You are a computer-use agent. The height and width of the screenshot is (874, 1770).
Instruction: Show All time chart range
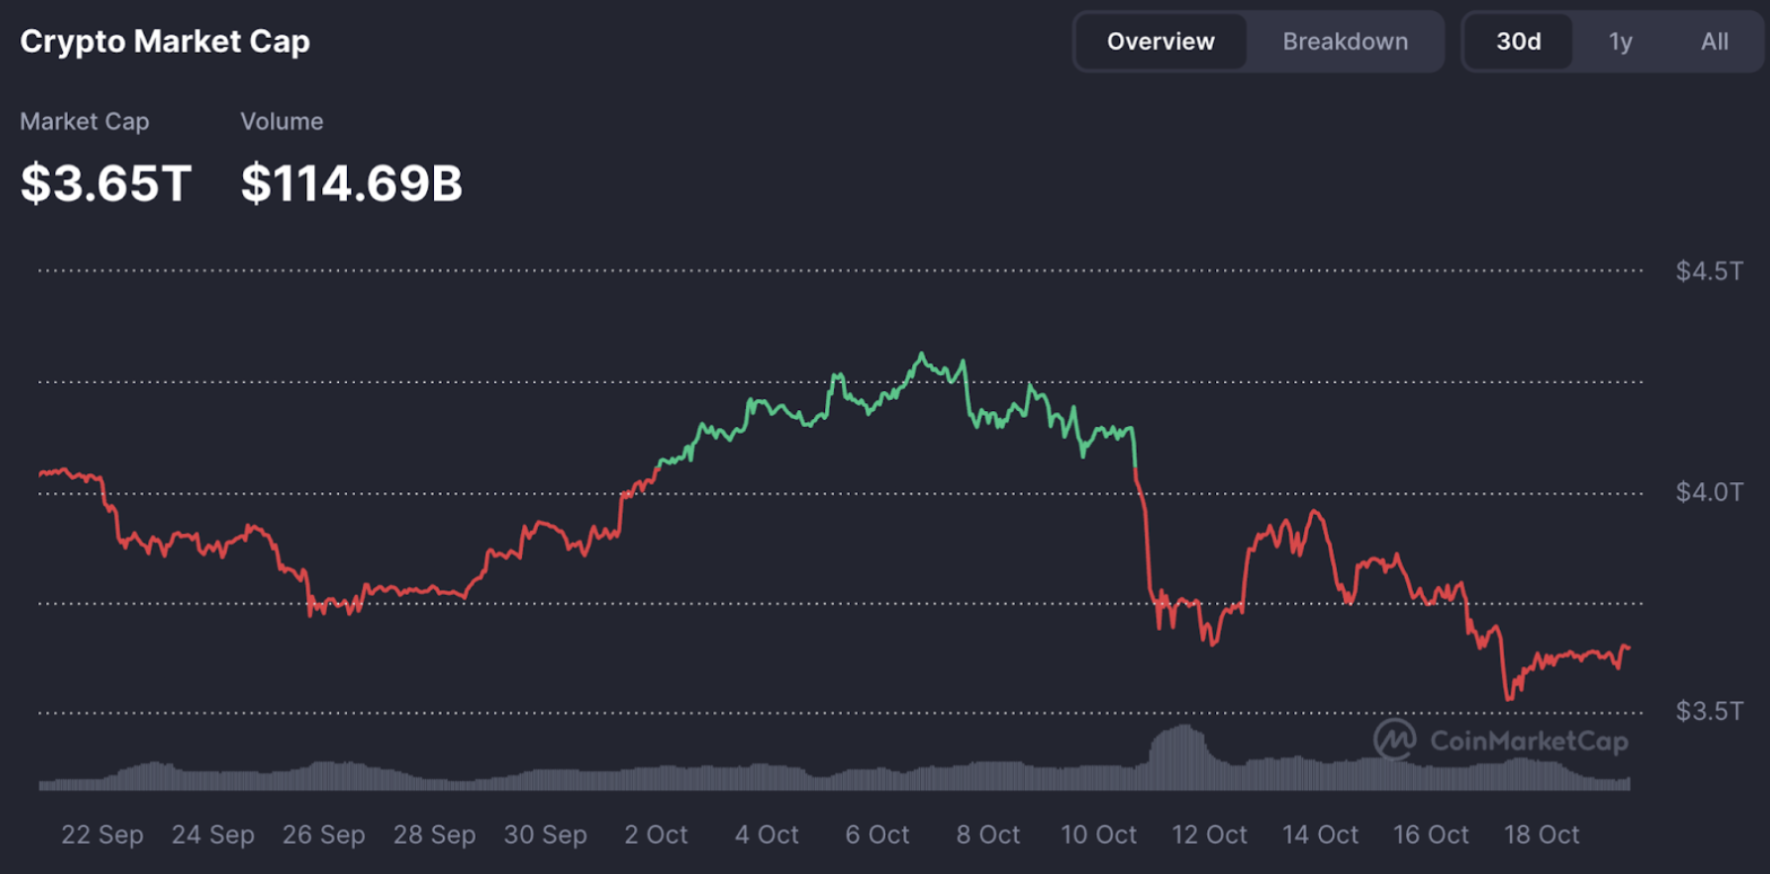click(1714, 42)
